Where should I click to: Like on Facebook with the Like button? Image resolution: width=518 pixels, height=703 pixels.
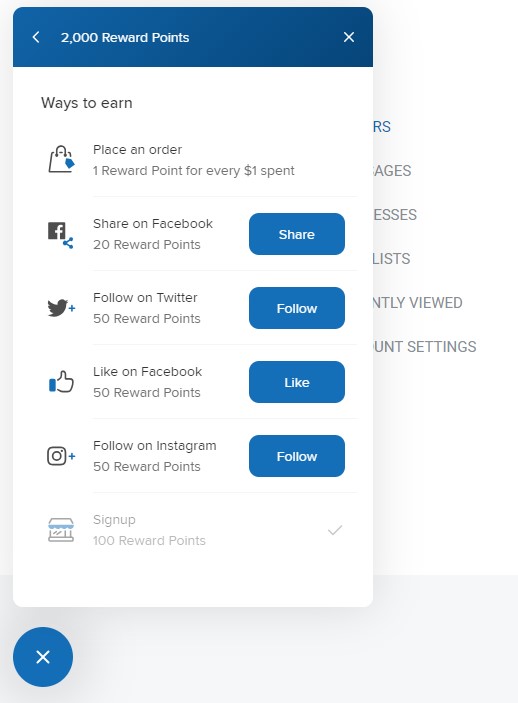tap(297, 382)
